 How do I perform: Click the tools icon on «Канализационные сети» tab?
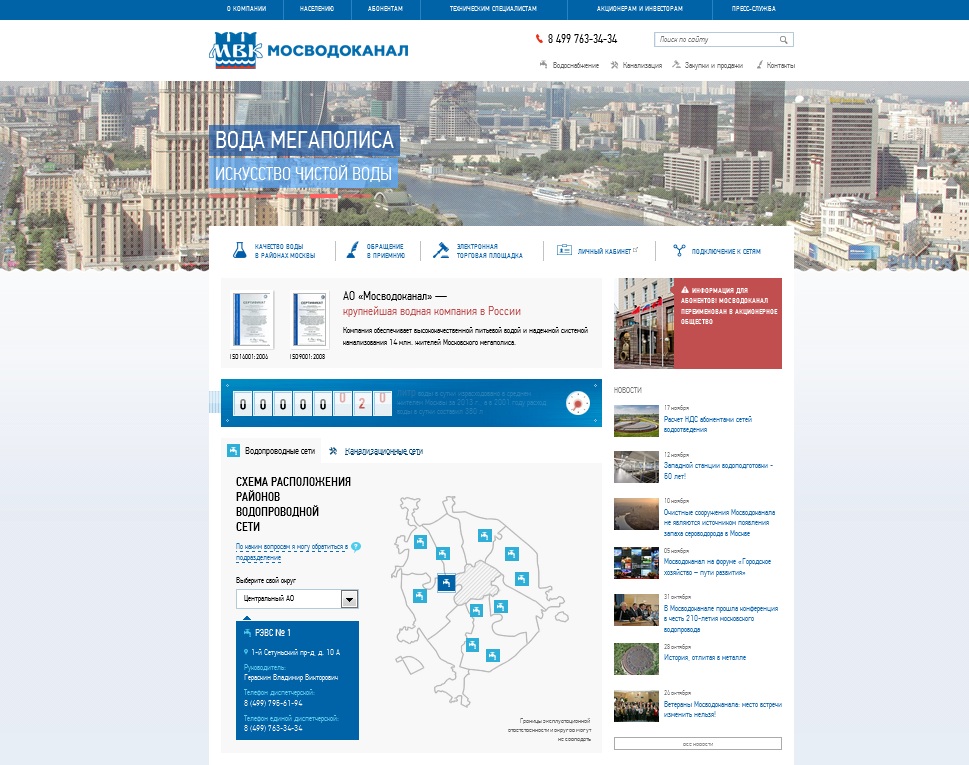click(x=333, y=450)
